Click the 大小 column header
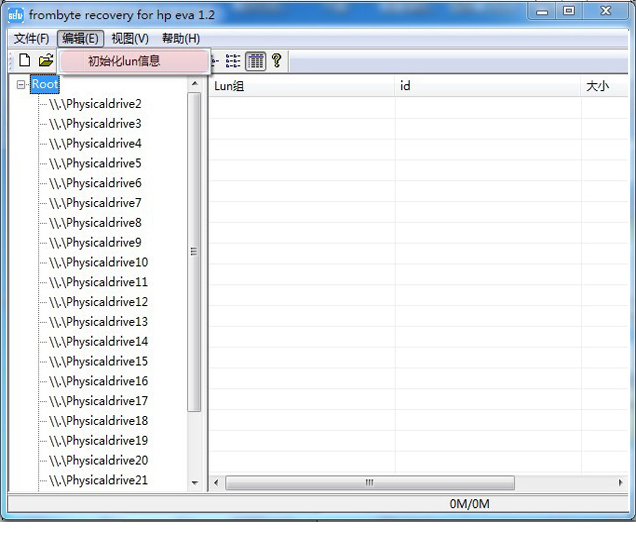This screenshot has height=547, width=636. (605, 86)
